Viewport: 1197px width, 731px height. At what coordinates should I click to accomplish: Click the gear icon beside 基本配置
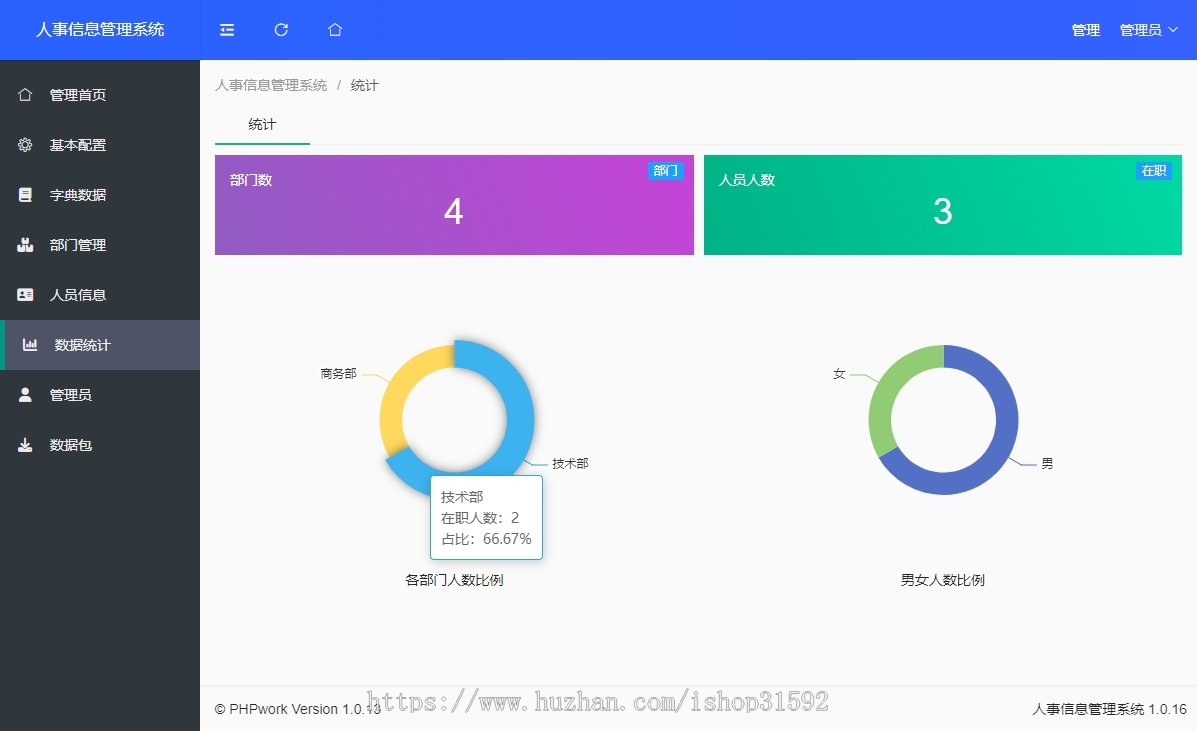tap(25, 145)
